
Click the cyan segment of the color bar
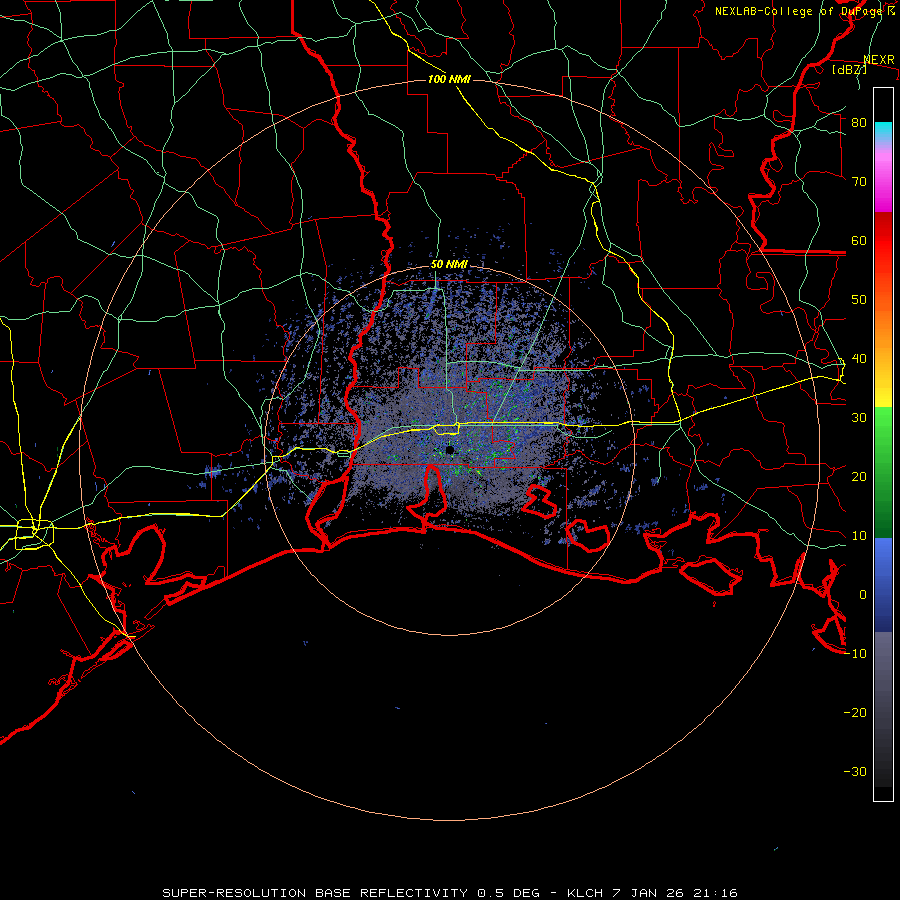883,131
